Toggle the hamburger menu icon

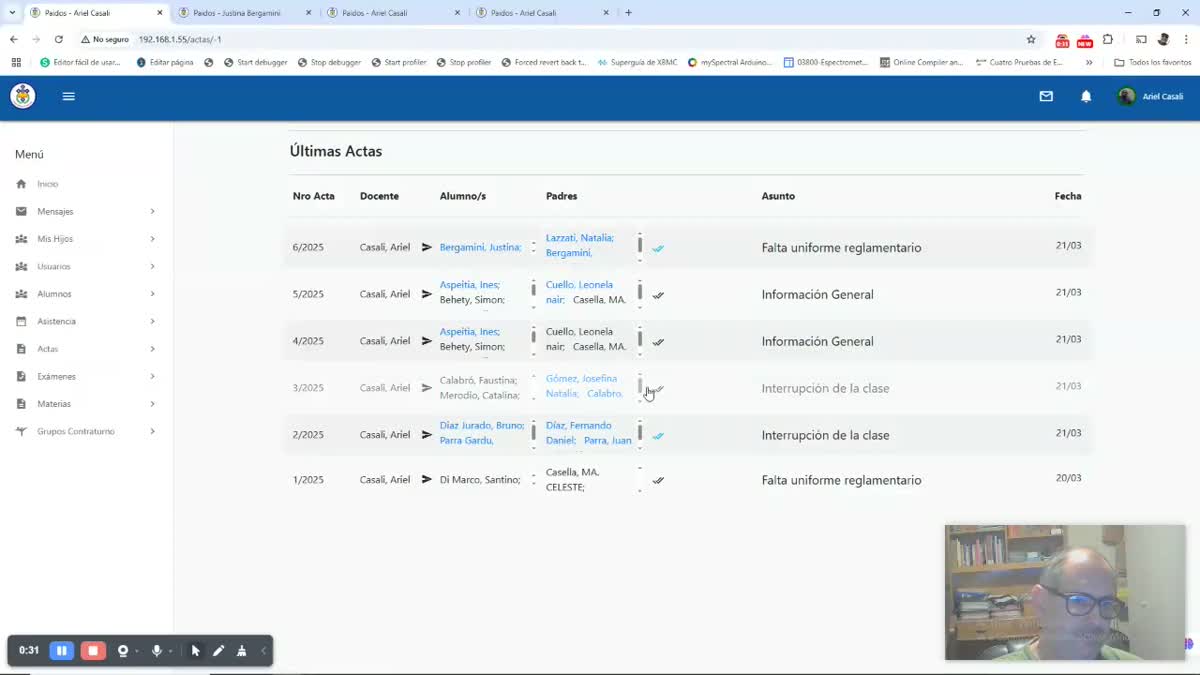pos(68,97)
